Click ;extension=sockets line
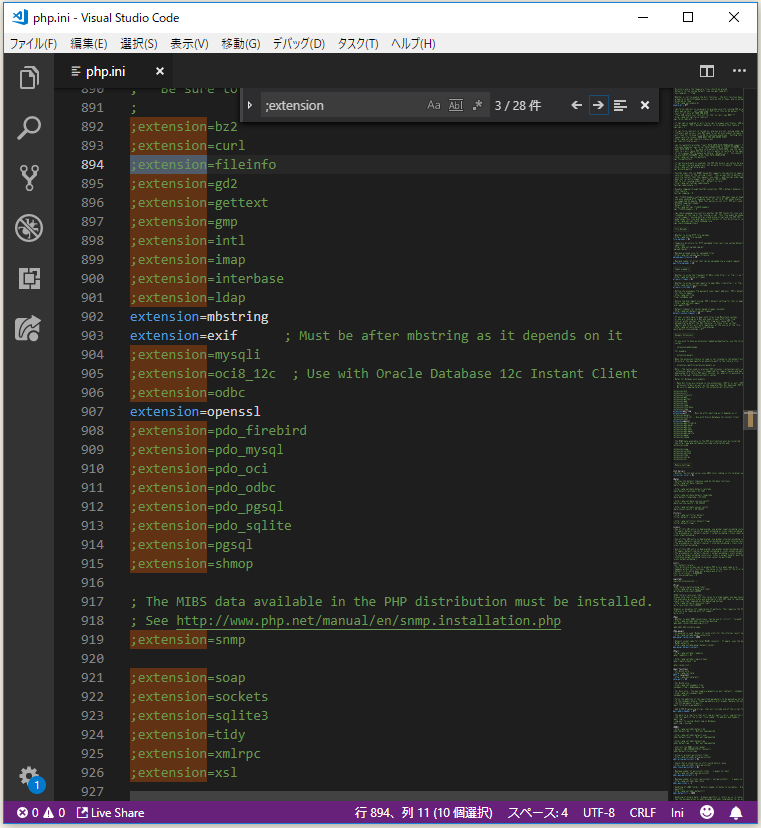The height and width of the screenshot is (828, 761). pyautogui.click(x=199, y=697)
